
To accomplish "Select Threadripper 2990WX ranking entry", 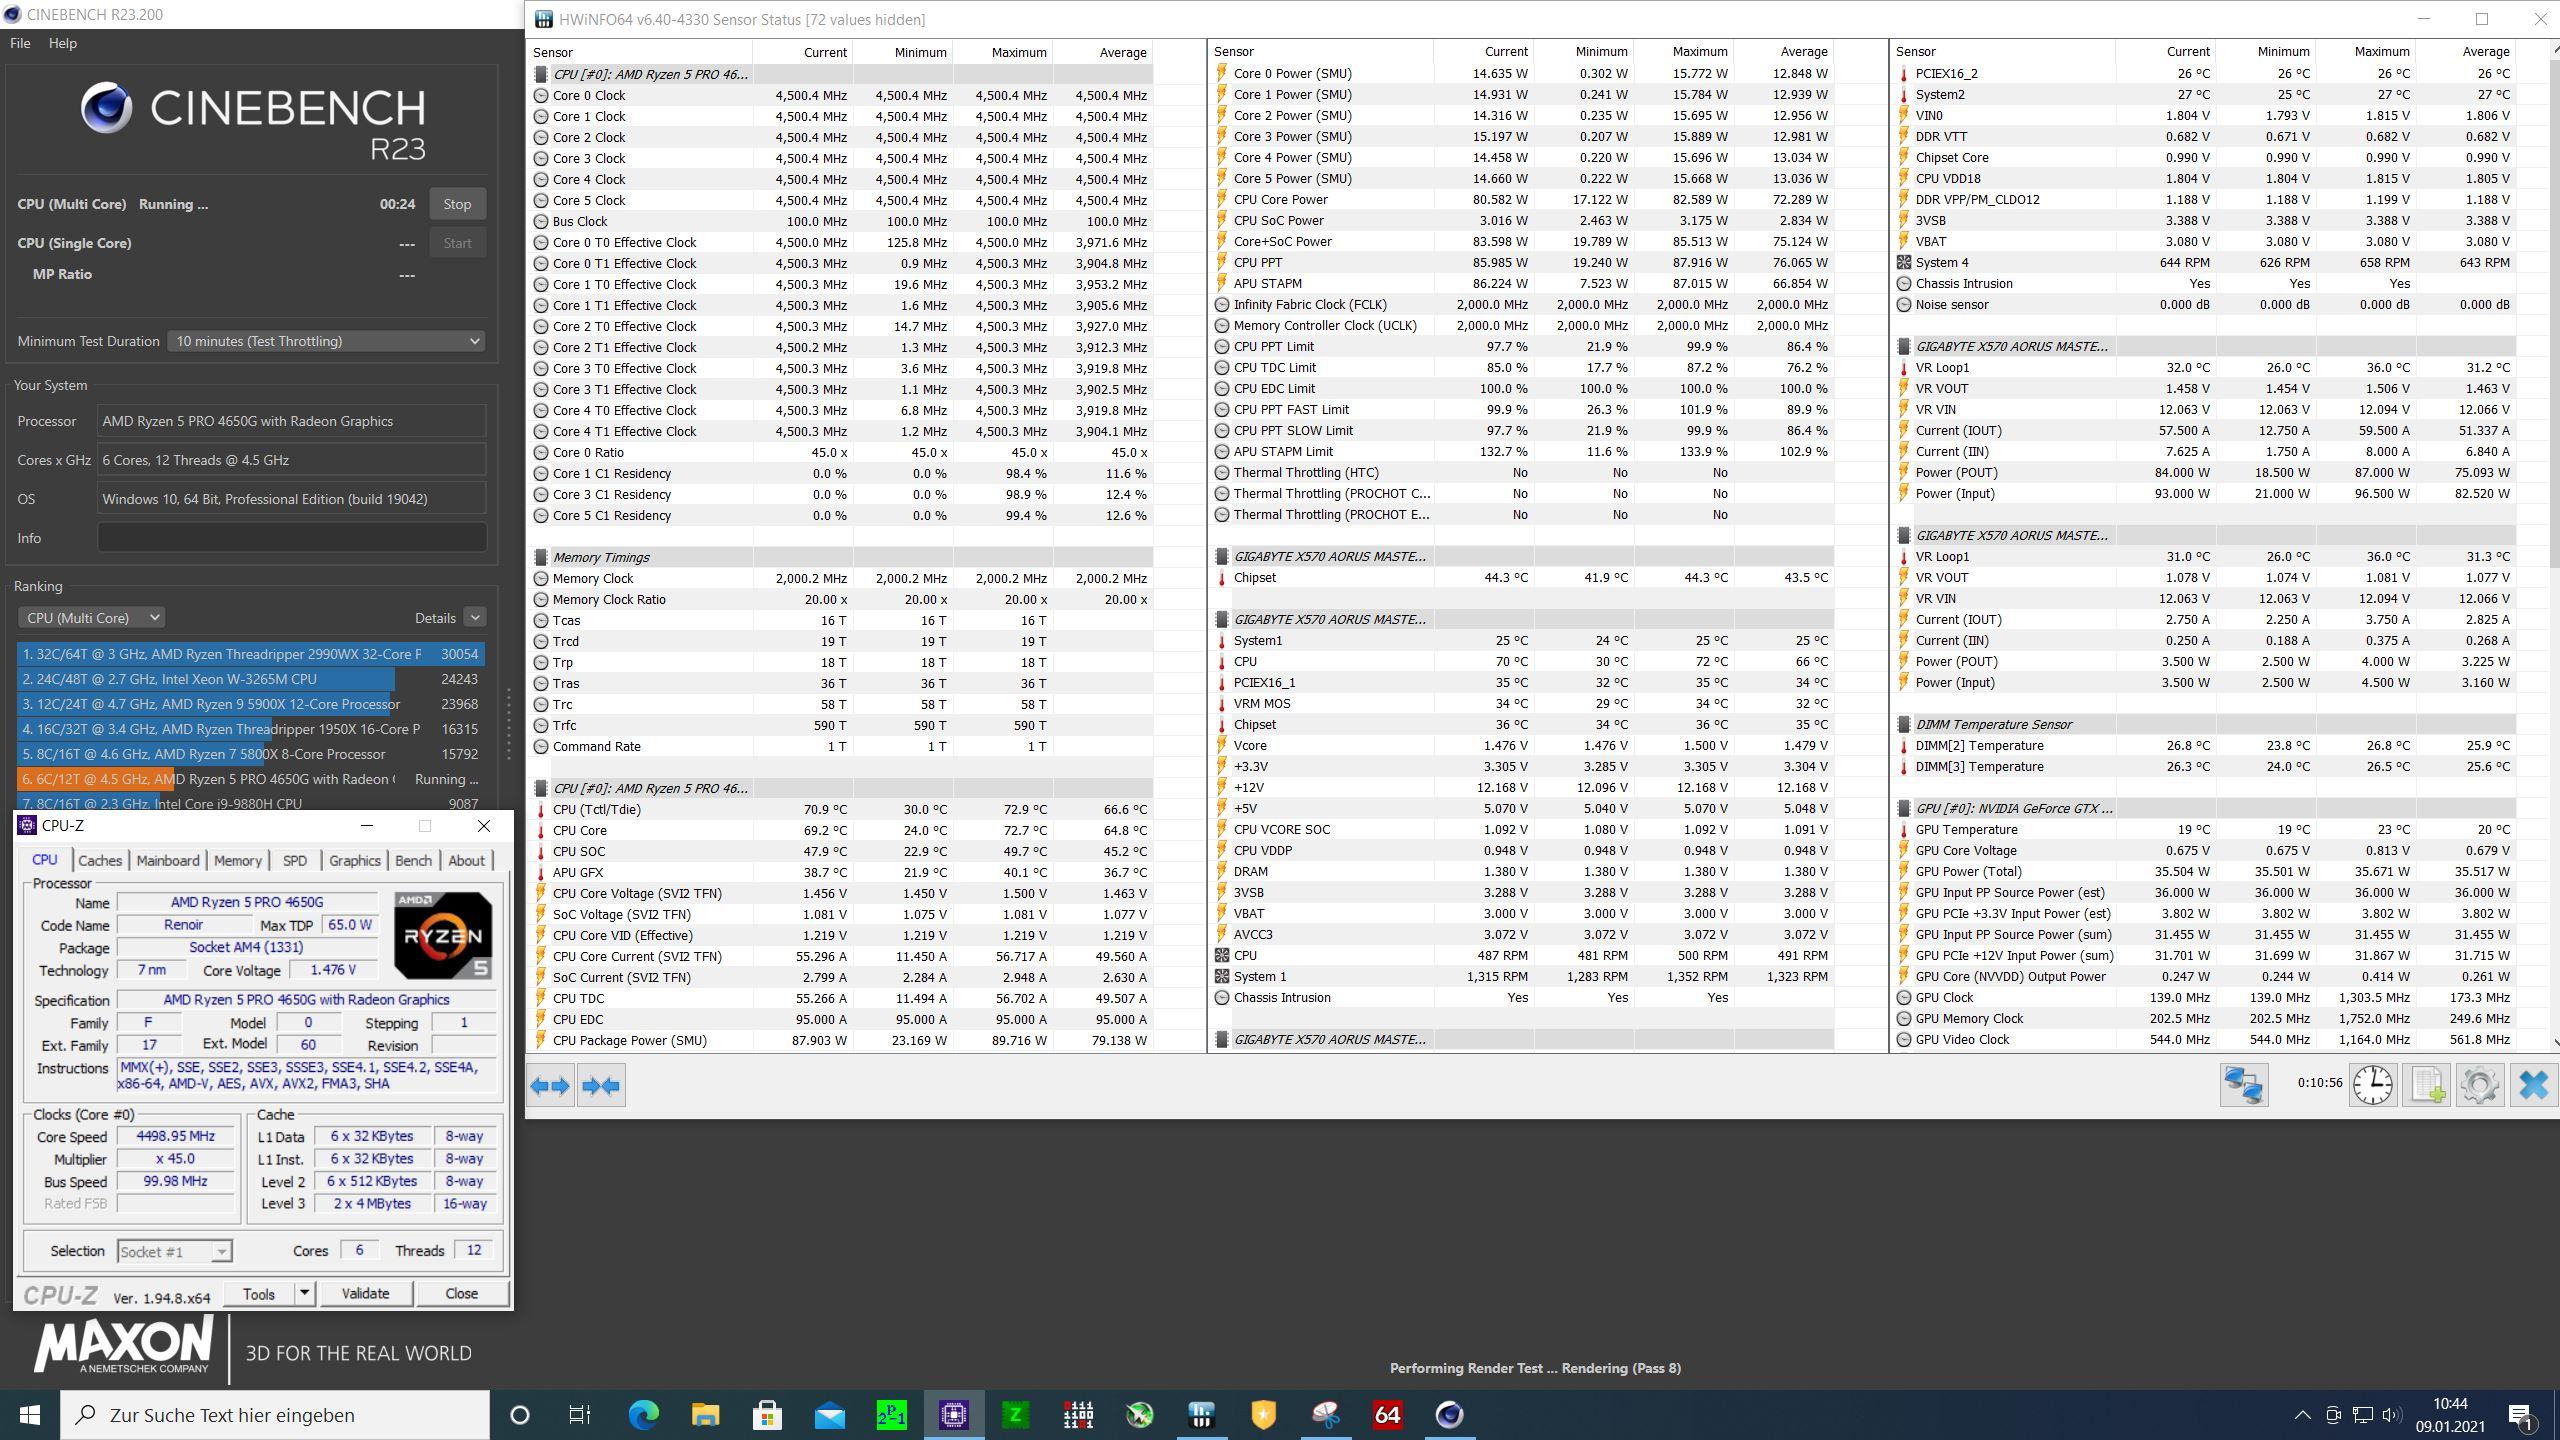I will pyautogui.click(x=251, y=654).
